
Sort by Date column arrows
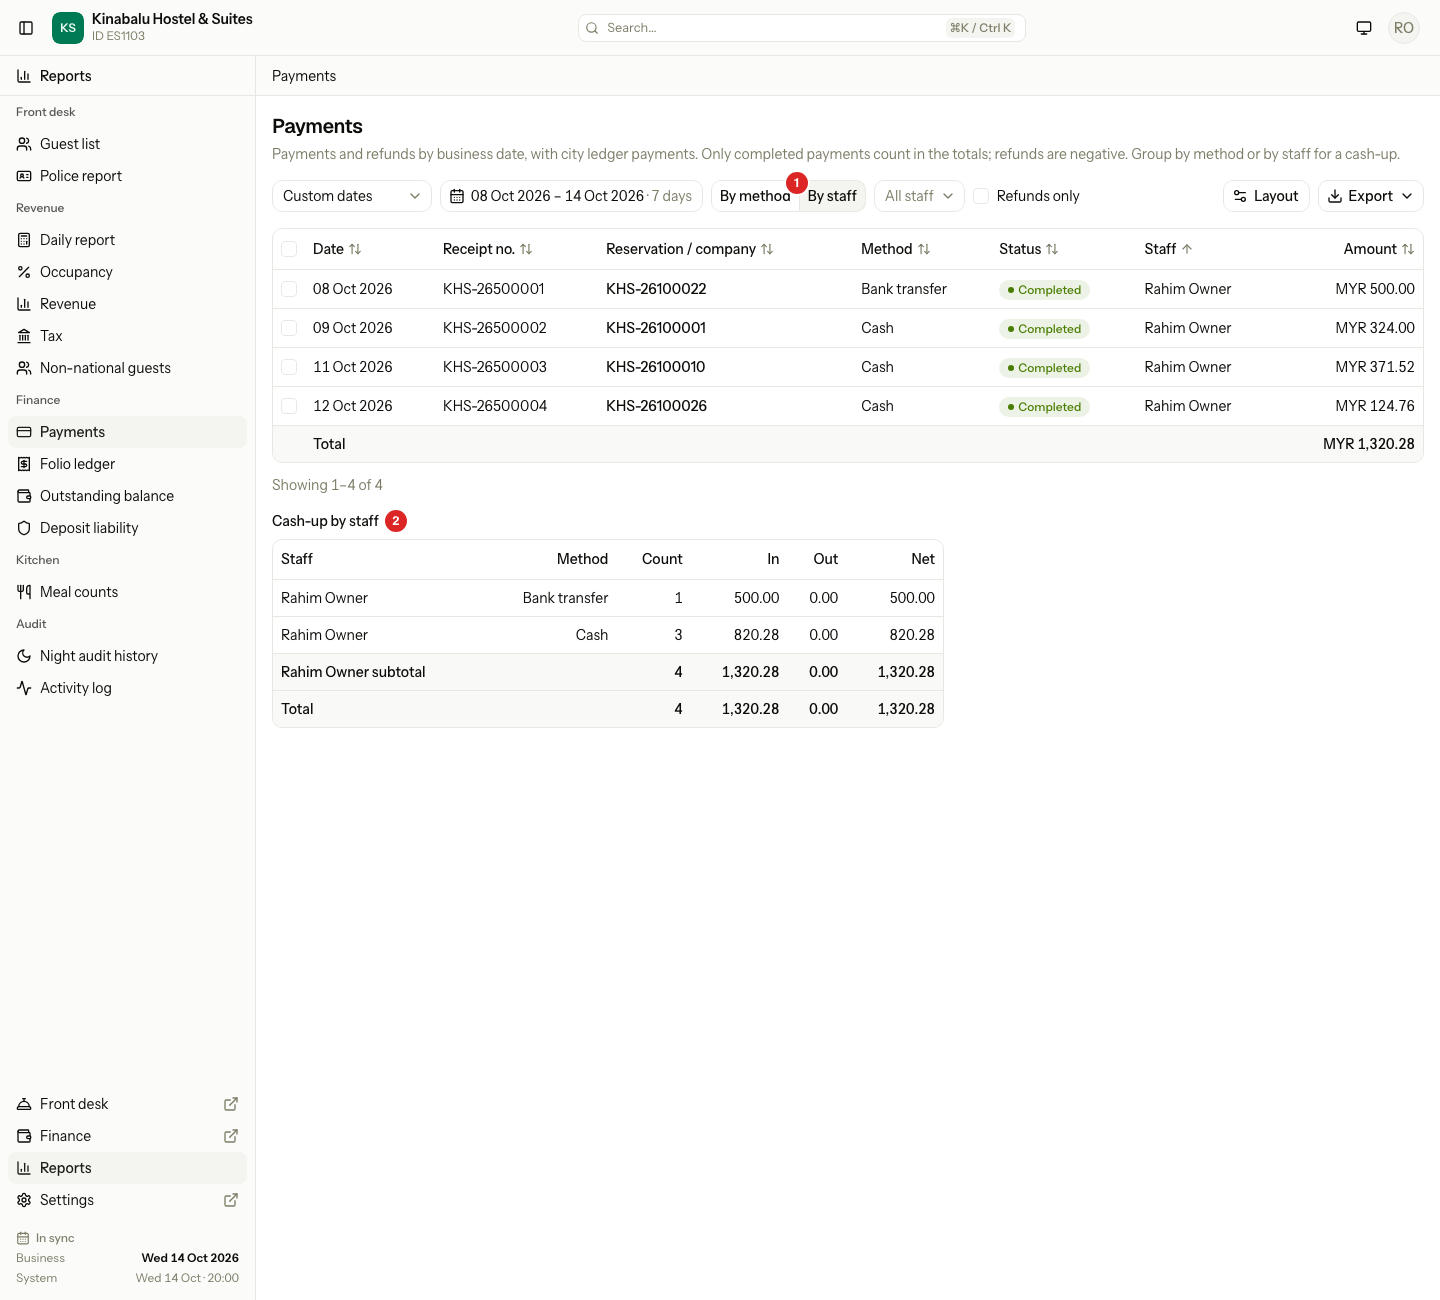click(355, 249)
